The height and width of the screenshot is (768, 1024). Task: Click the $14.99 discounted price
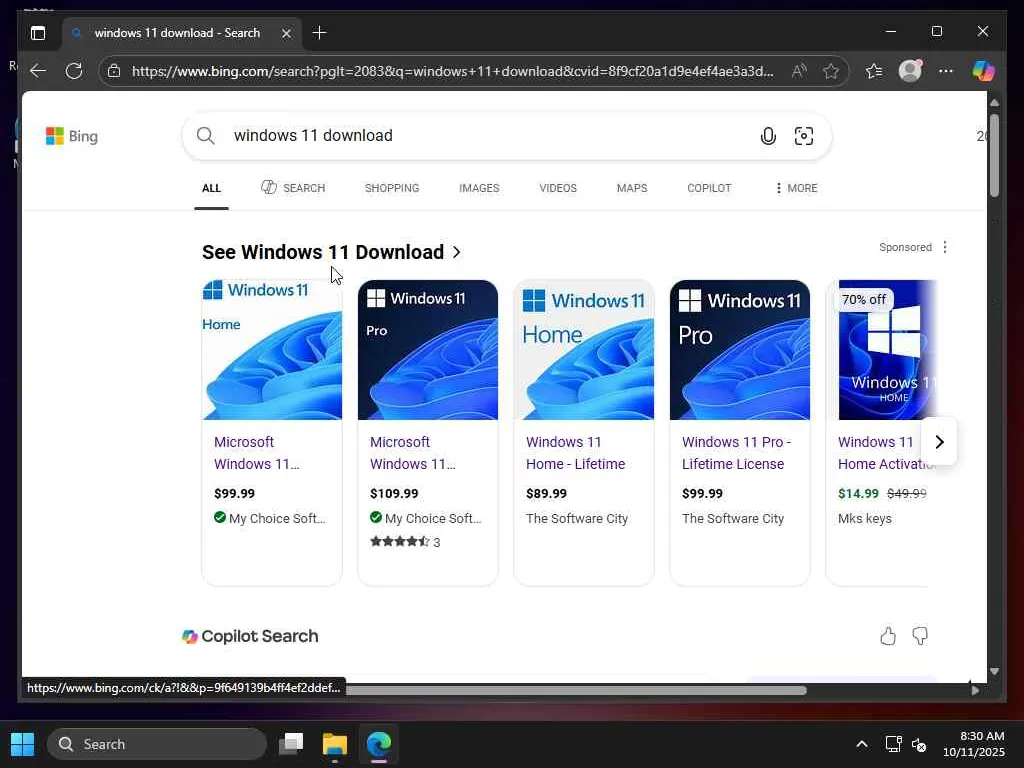pos(858,494)
